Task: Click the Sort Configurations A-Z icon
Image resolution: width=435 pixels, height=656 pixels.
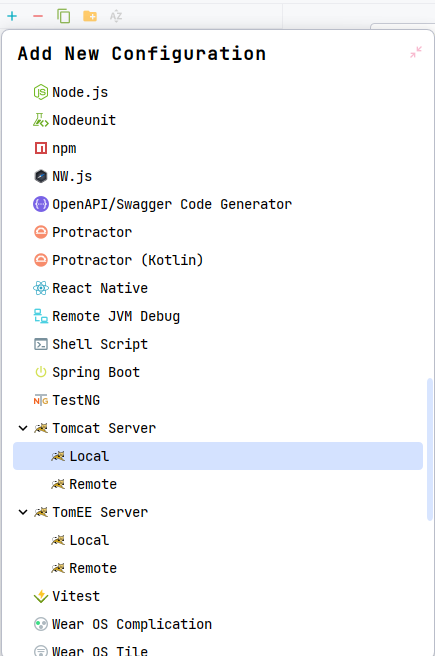Action: click(116, 16)
